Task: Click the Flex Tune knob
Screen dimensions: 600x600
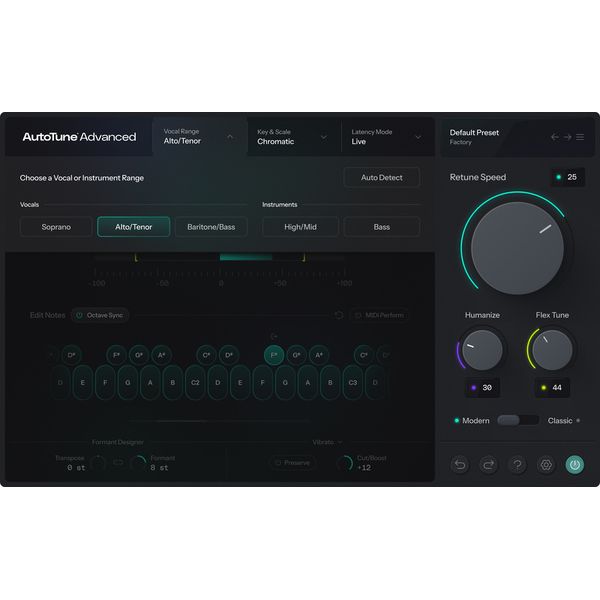Action: pyautogui.click(x=552, y=350)
